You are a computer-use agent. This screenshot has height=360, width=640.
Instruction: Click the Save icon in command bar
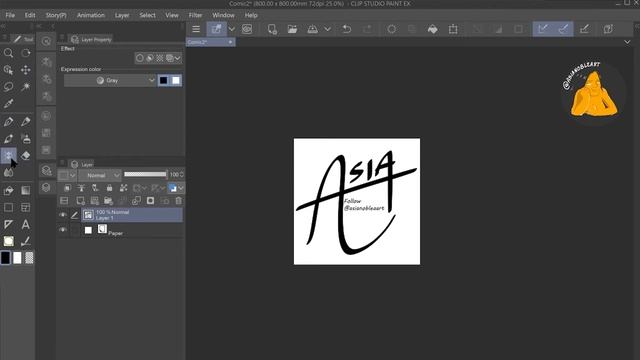click(312, 29)
